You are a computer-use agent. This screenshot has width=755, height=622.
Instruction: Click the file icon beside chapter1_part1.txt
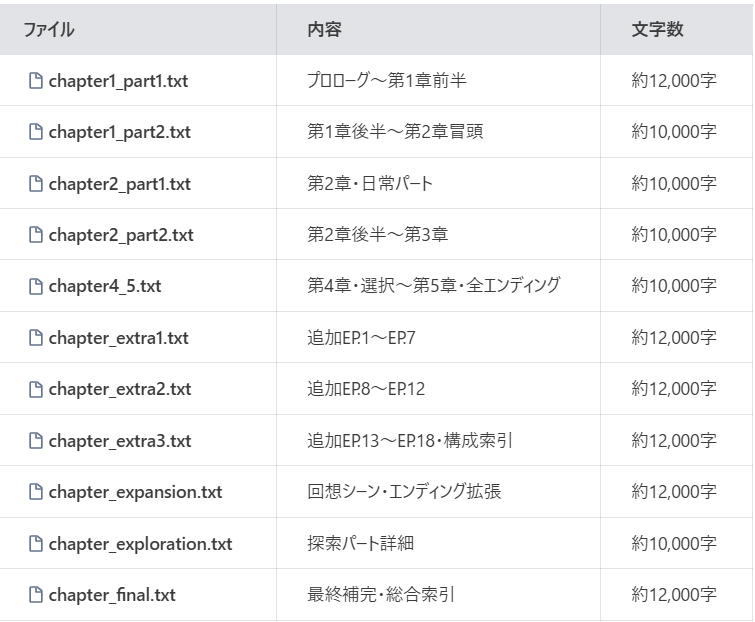click(x=36, y=81)
